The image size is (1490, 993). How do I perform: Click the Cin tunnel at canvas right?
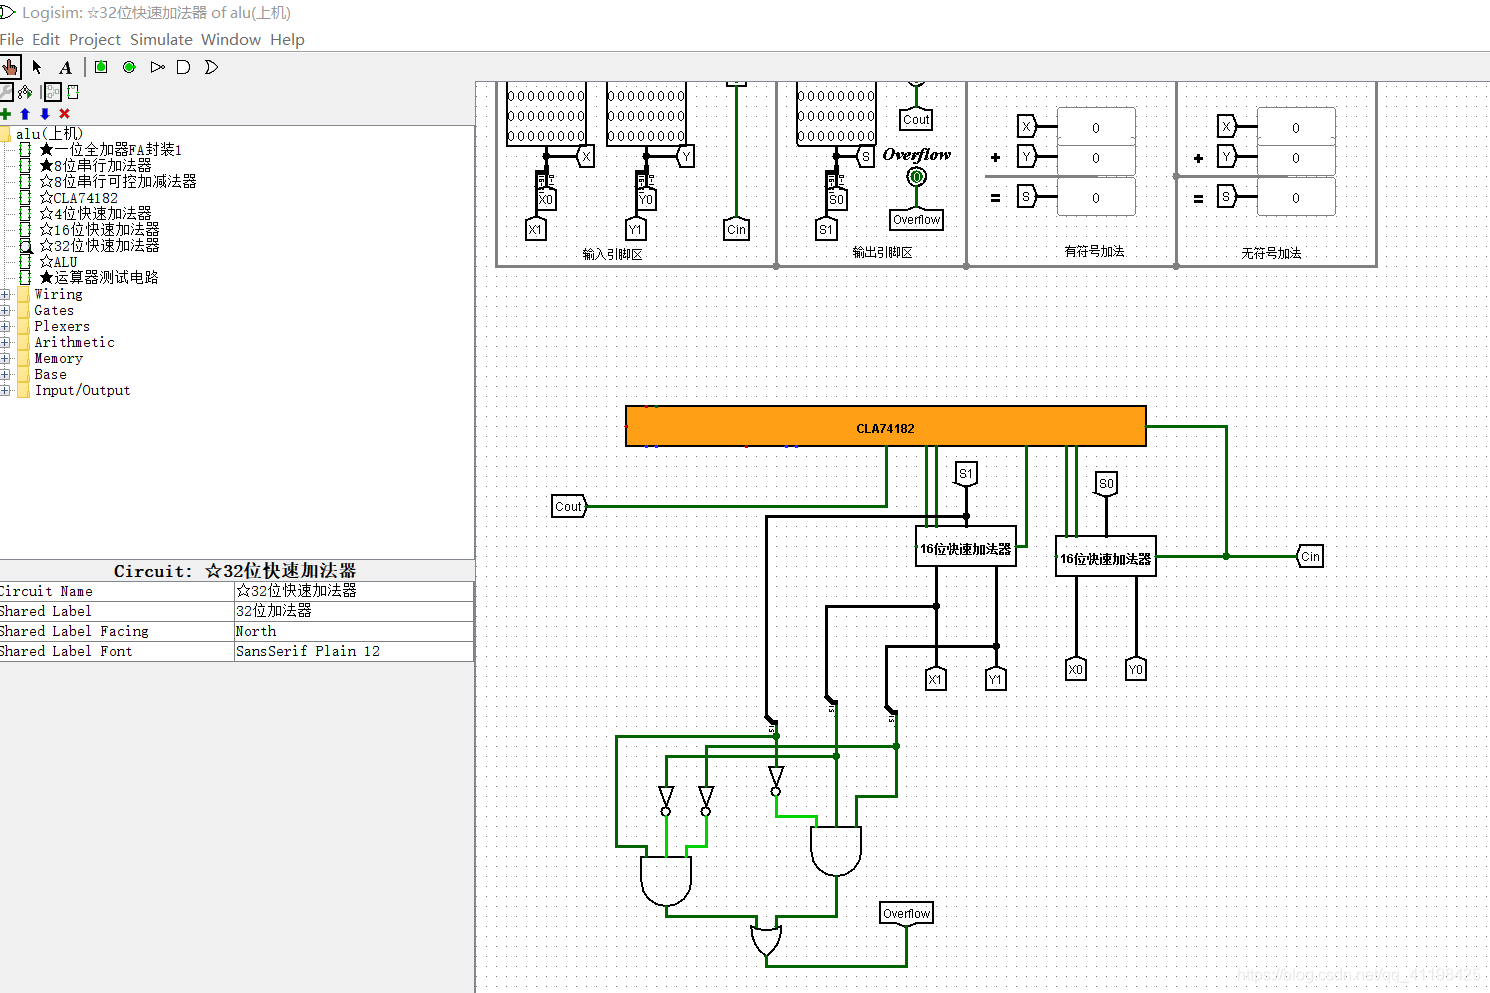1310,557
